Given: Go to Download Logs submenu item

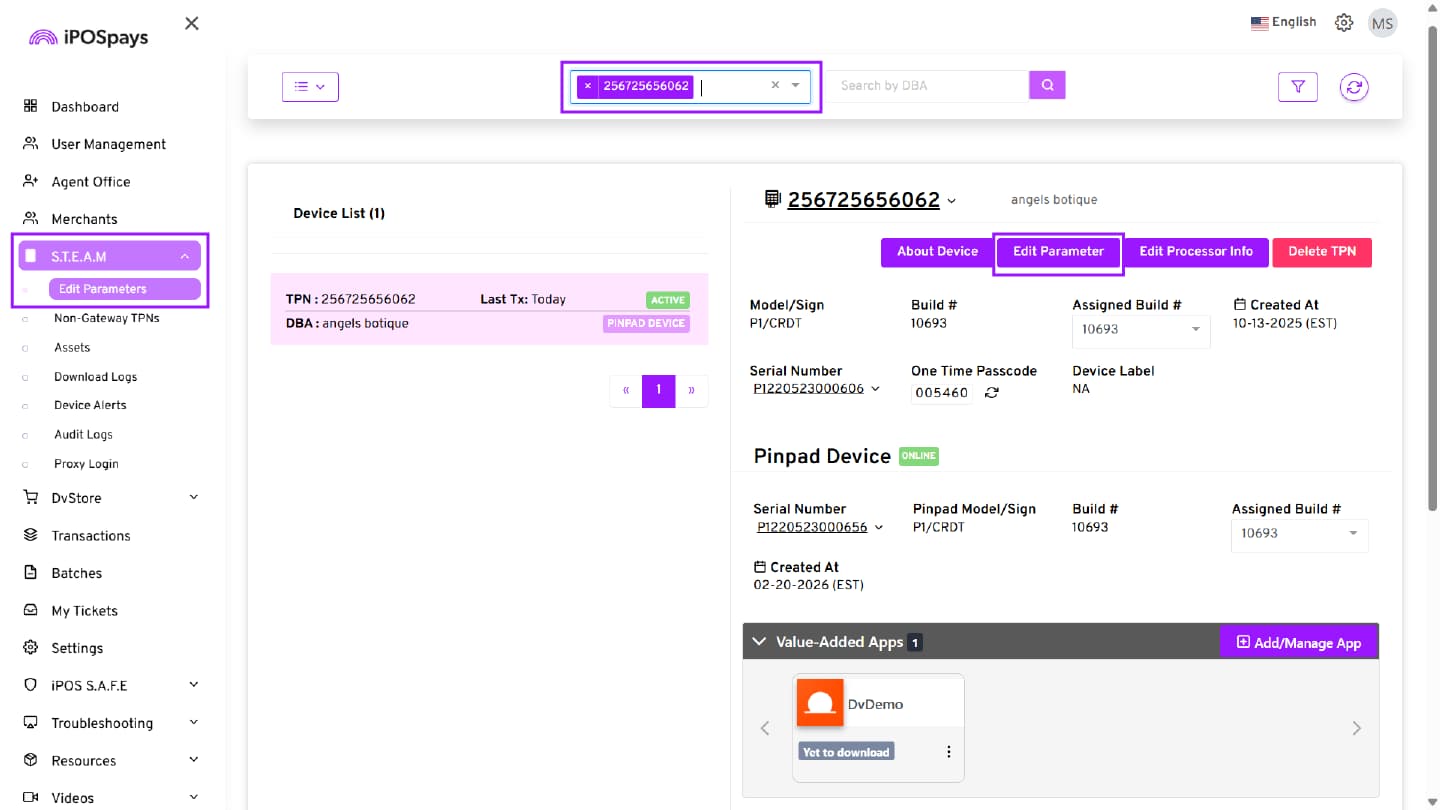Looking at the screenshot, I should (x=95, y=377).
